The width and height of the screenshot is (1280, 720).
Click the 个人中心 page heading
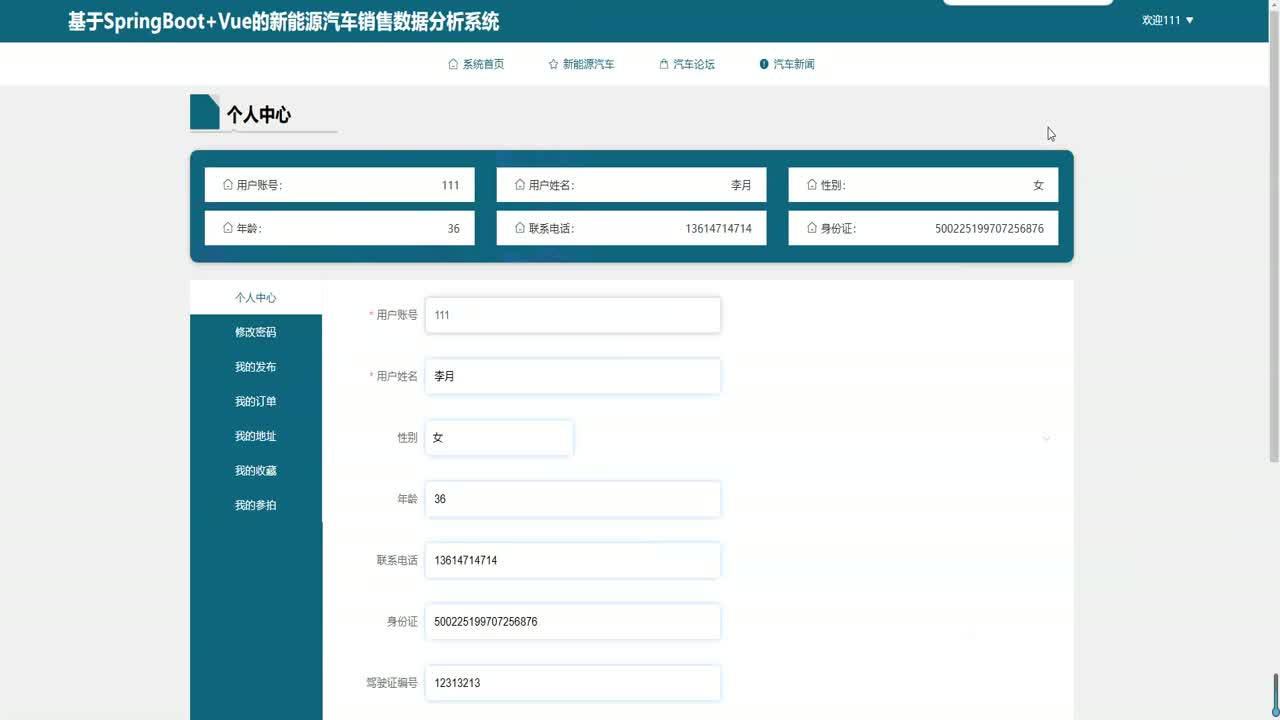click(258, 115)
